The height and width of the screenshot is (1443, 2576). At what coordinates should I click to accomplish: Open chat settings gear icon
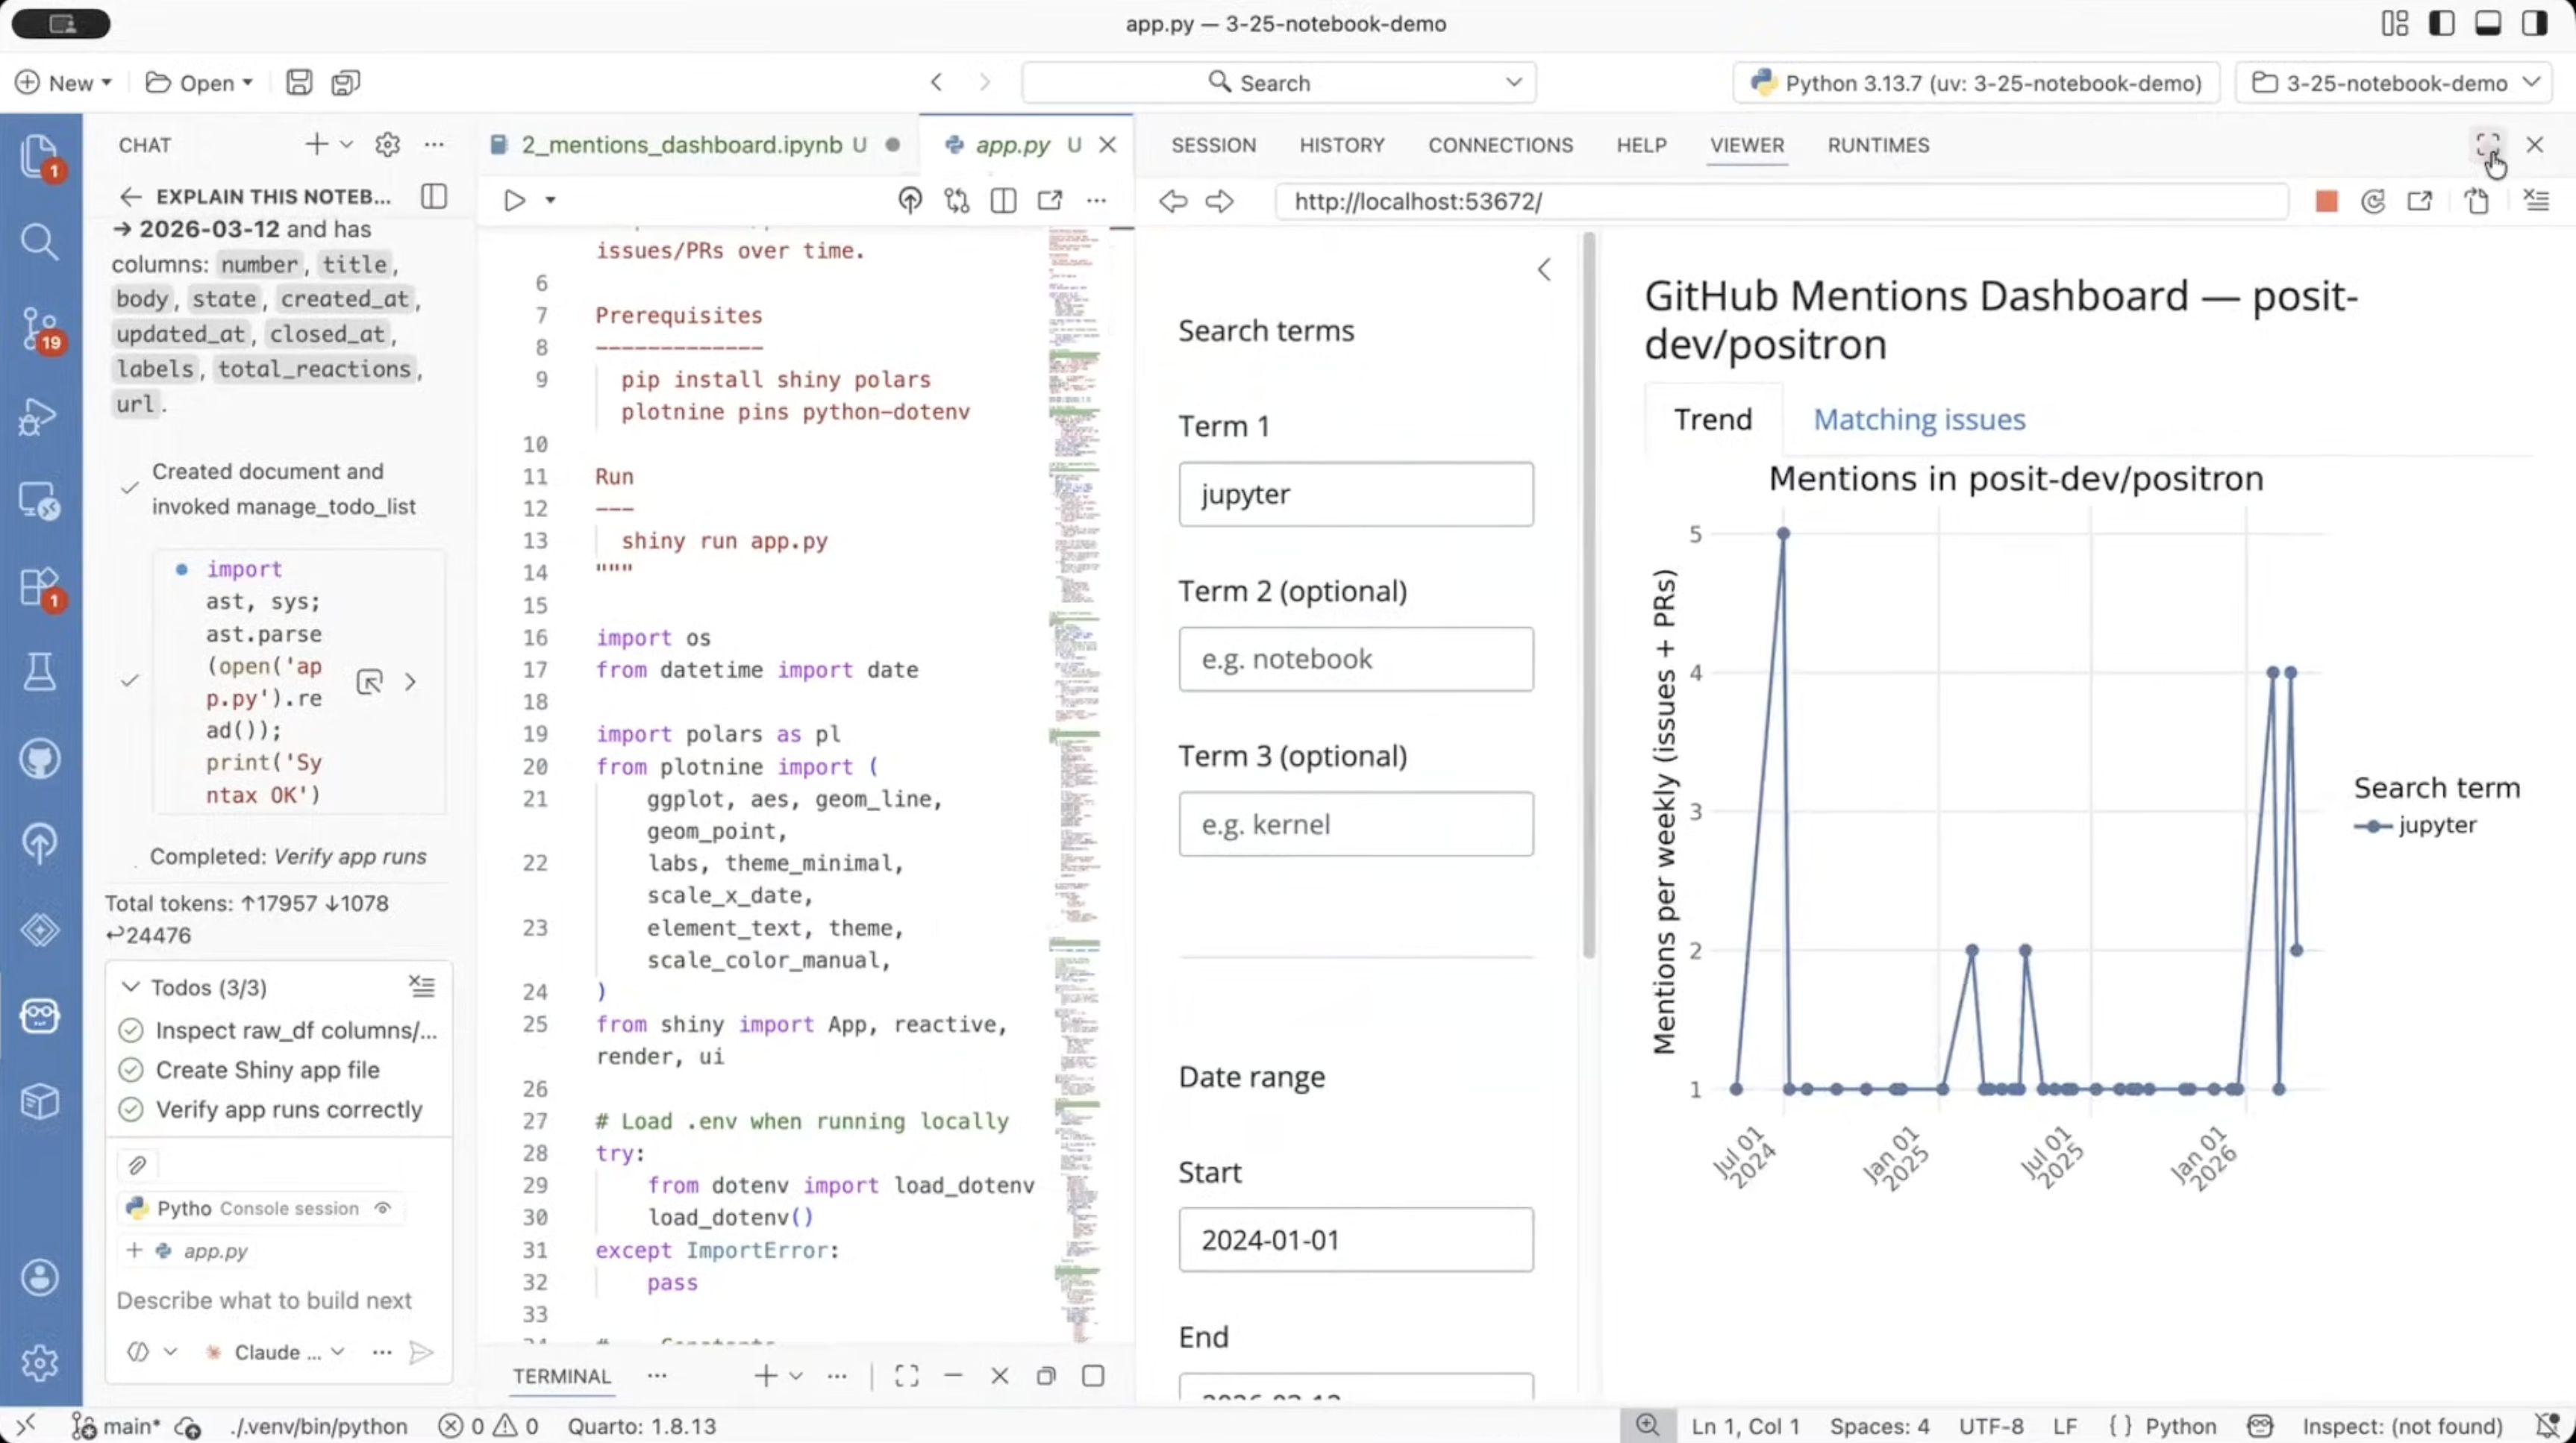[387, 145]
